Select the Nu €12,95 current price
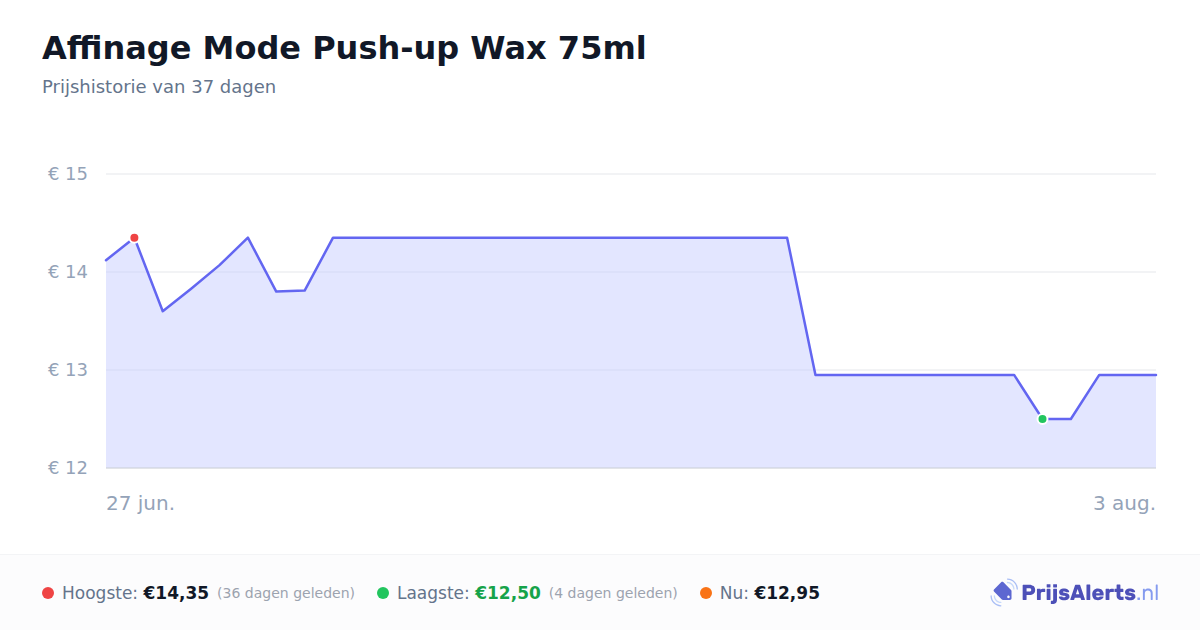The image size is (1200, 630). click(787, 593)
